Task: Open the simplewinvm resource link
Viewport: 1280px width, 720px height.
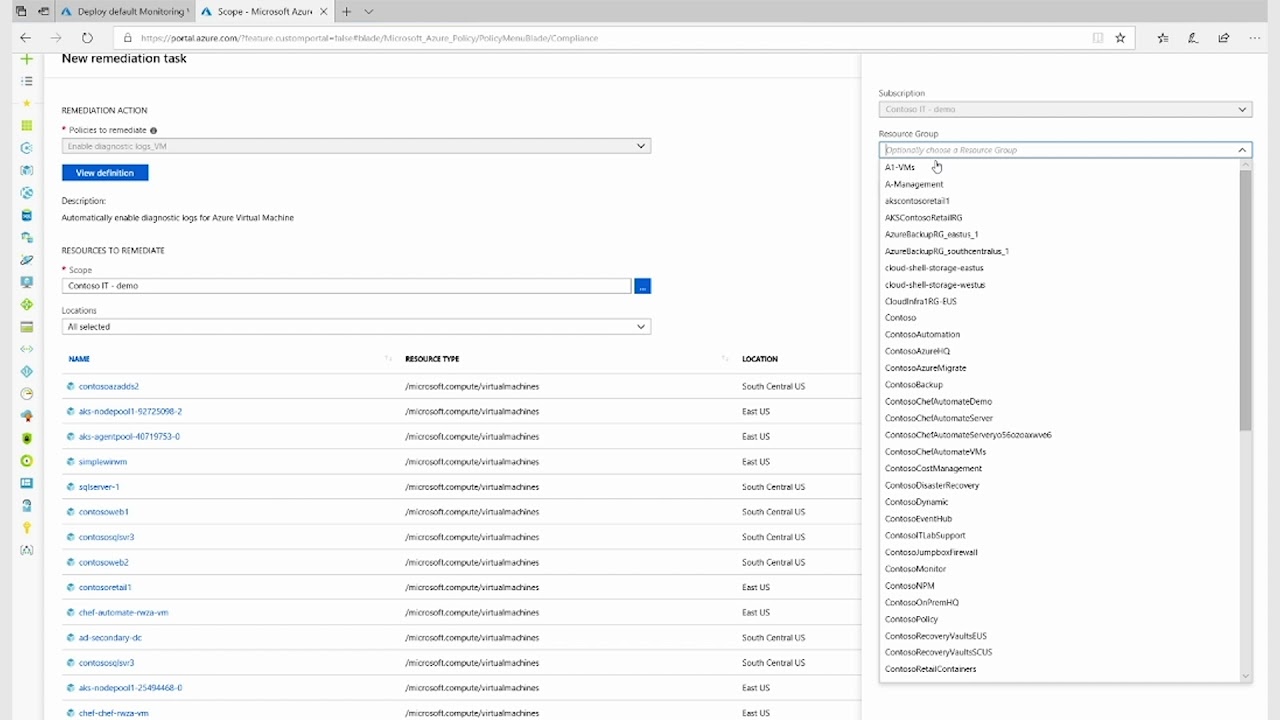Action: (x=103, y=462)
